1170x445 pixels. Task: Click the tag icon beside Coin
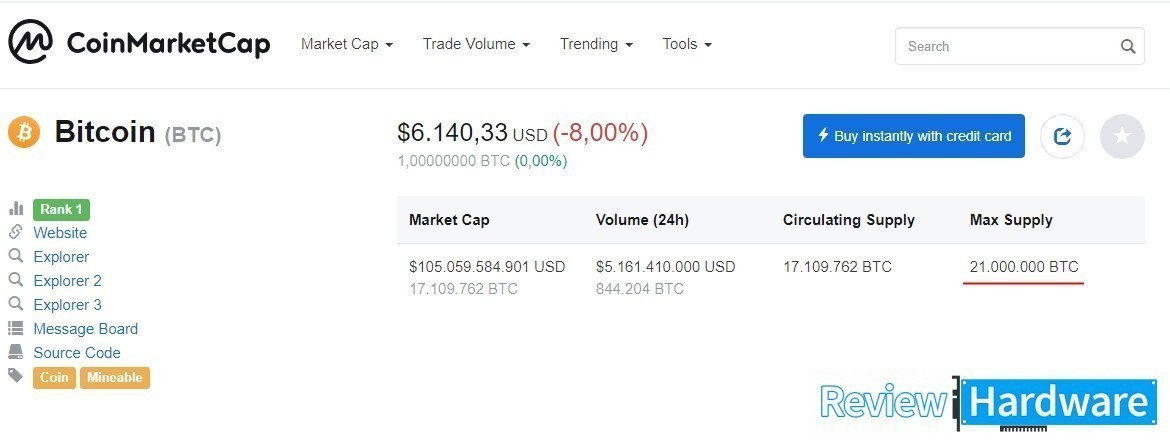(16, 376)
